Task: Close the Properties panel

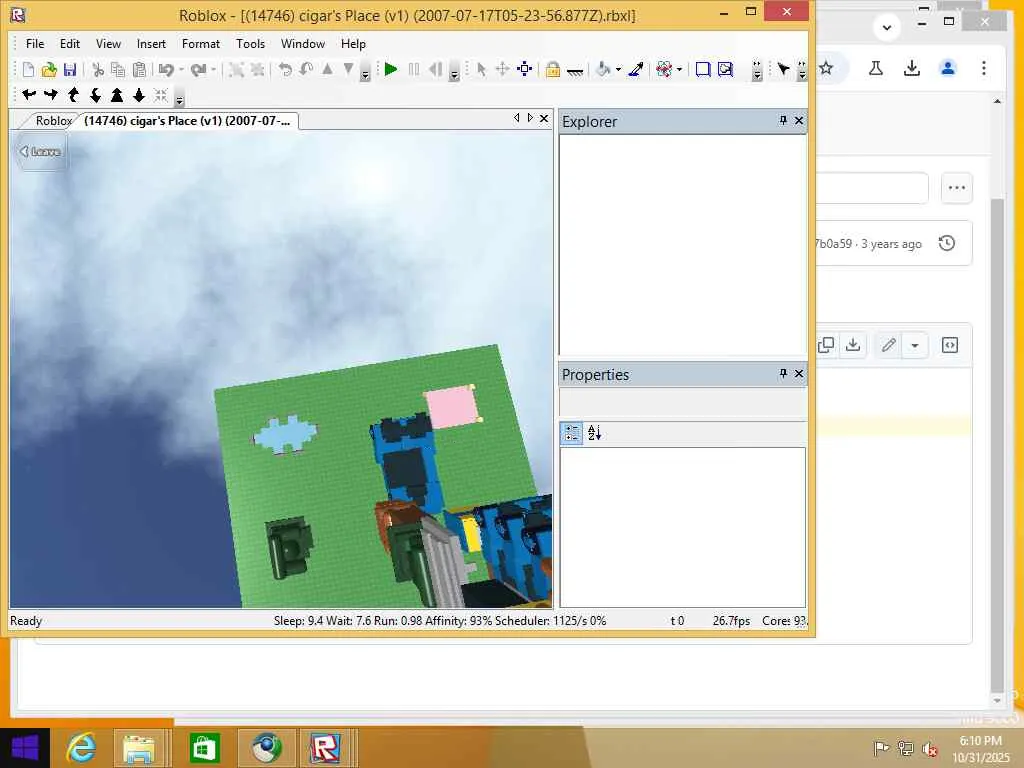Action: pyautogui.click(x=799, y=374)
